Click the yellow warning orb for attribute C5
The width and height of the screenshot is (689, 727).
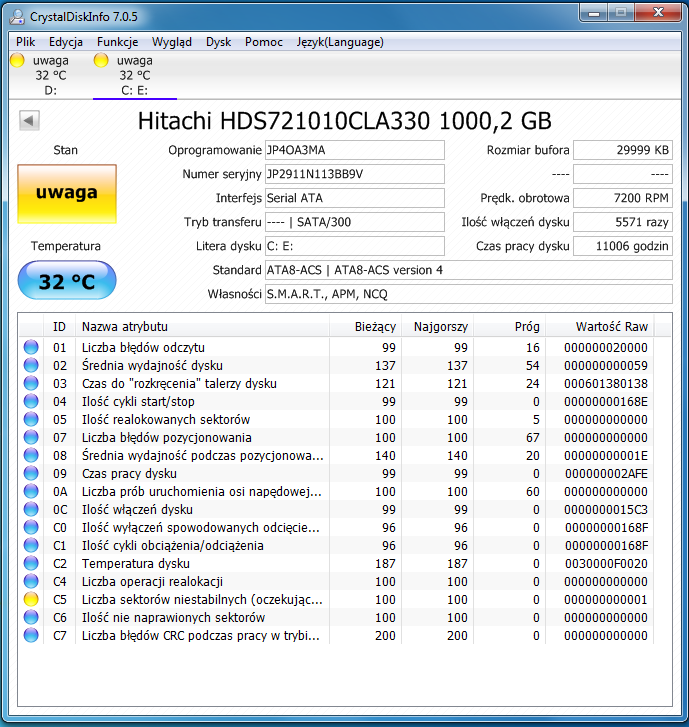tap(31, 599)
